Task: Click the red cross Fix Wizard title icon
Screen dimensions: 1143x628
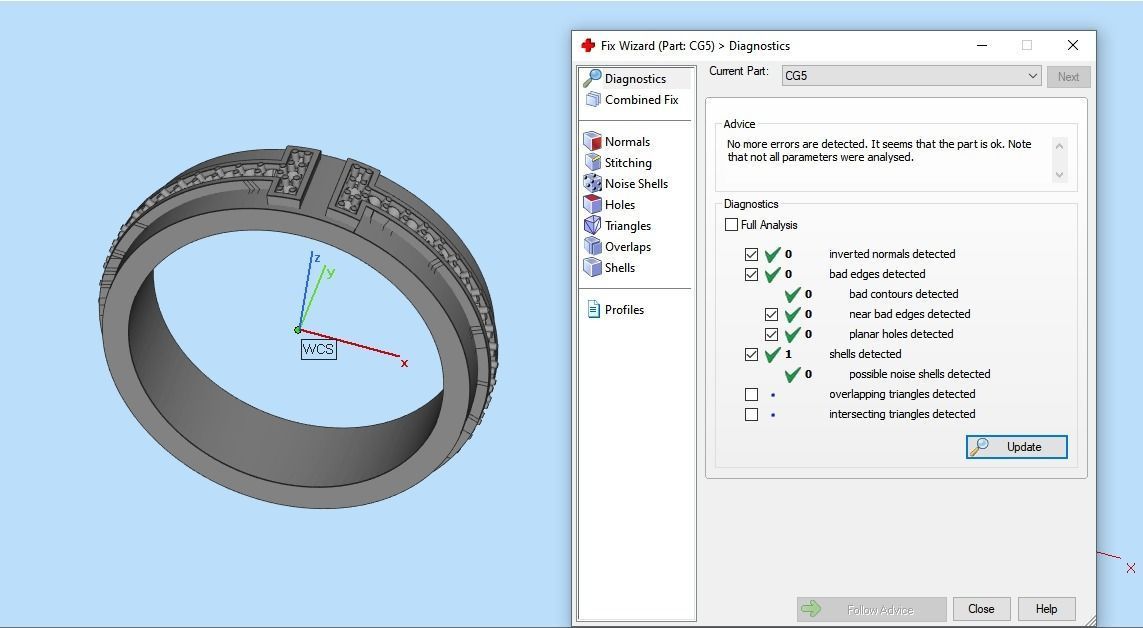Action: [x=588, y=45]
